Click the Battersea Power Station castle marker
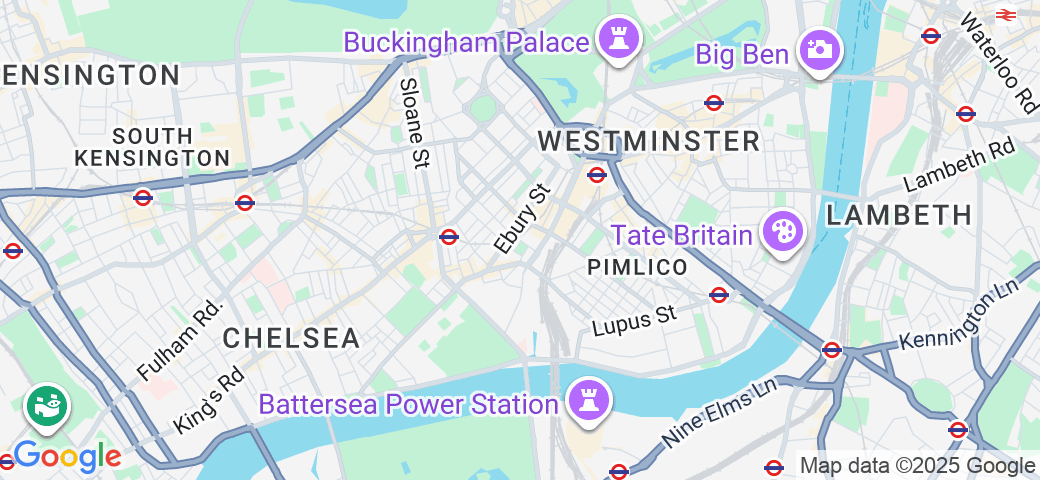The width and height of the screenshot is (1040, 480). [588, 401]
